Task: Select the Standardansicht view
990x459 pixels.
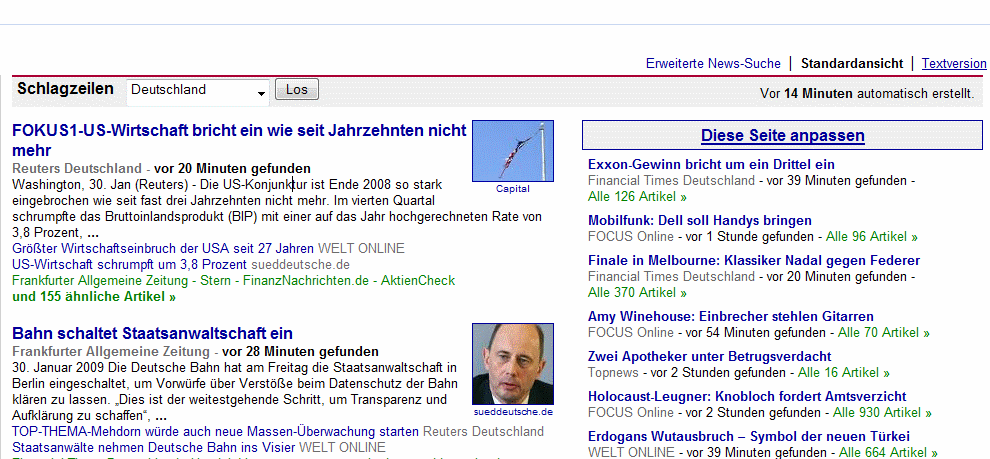Action: tap(852, 64)
